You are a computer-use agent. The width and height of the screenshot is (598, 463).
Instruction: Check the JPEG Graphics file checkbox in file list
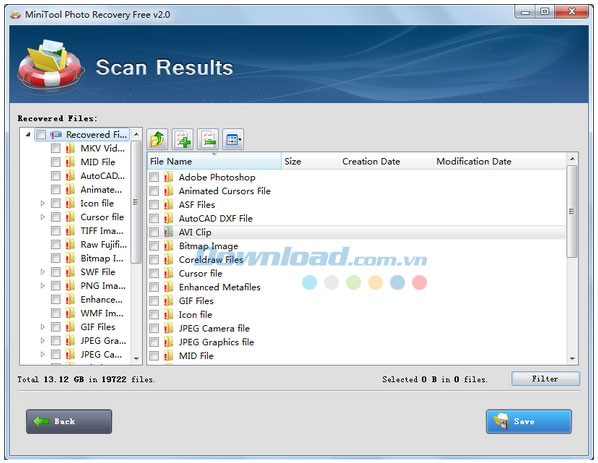154,342
